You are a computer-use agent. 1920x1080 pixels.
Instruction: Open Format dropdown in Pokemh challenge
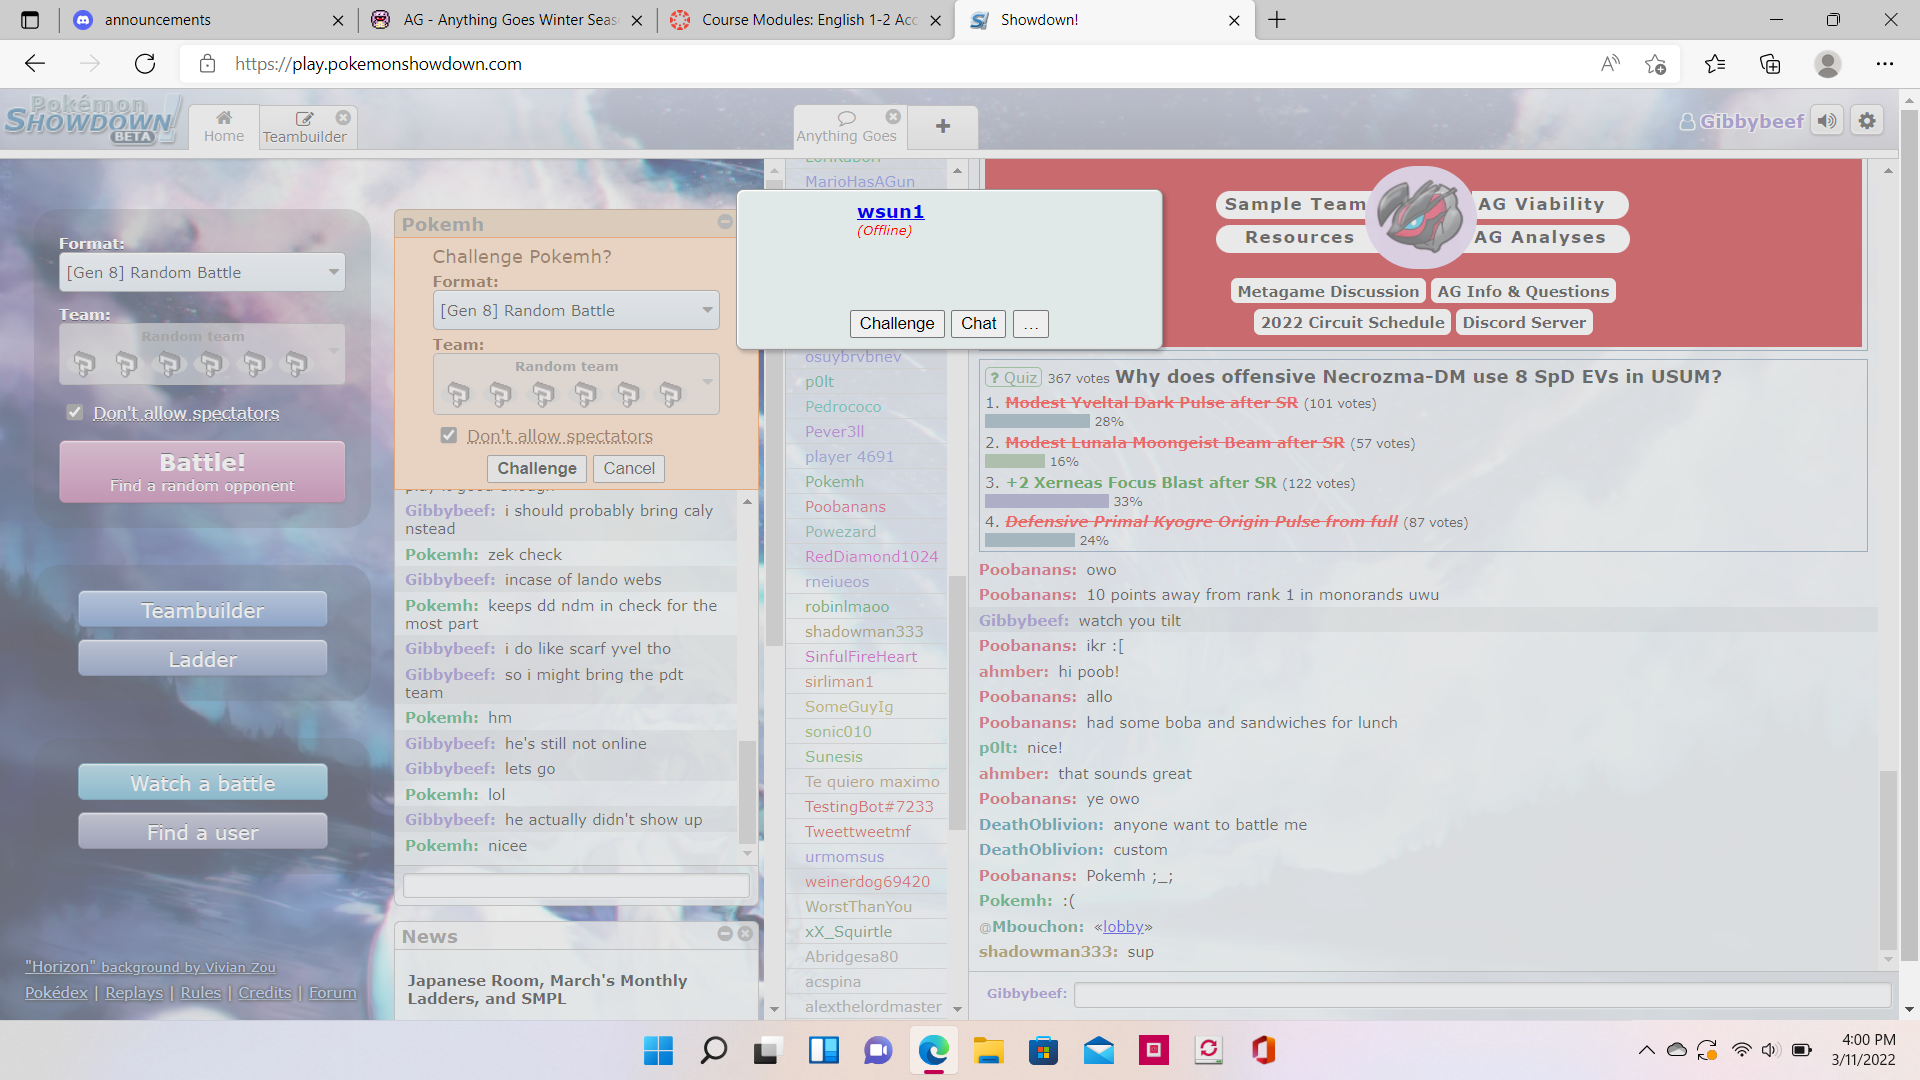pos(576,310)
